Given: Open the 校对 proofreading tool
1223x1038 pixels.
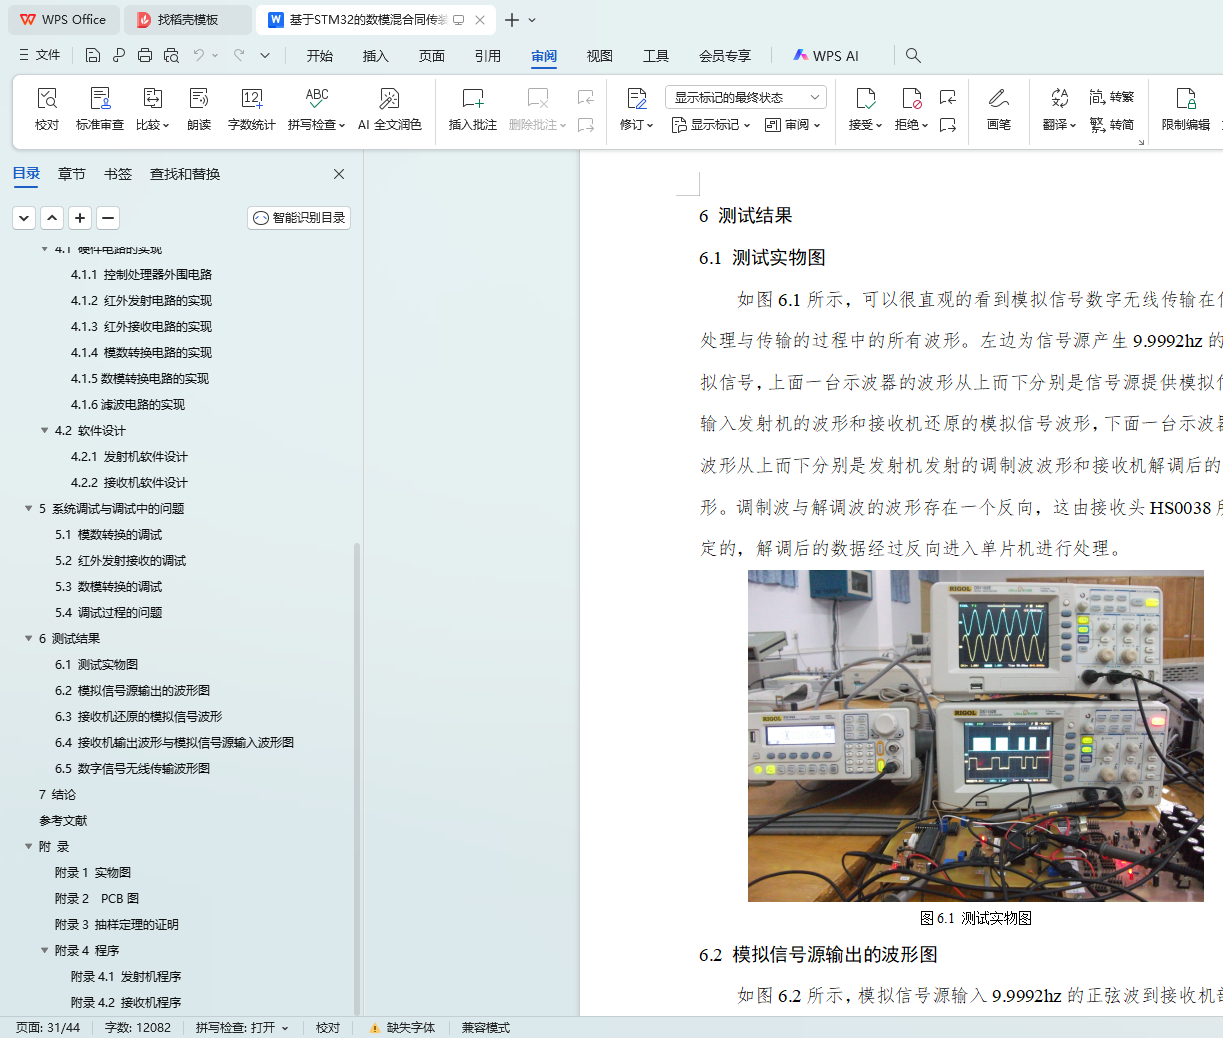Looking at the screenshot, I should (x=47, y=109).
